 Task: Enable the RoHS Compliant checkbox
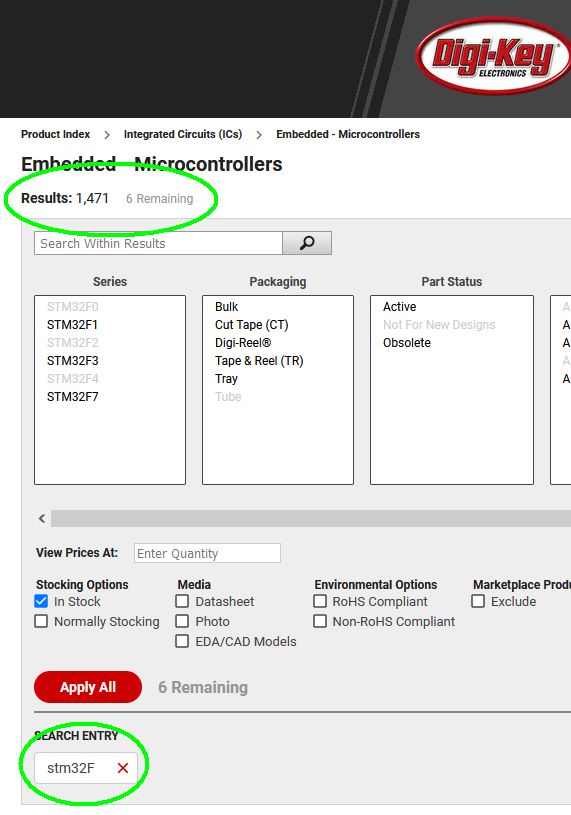[x=320, y=601]
